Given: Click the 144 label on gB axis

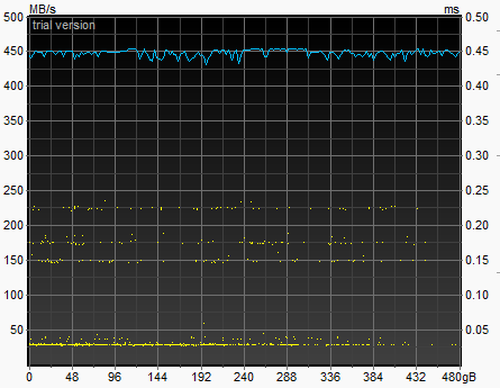Looking at the screenshot, I should (x=157, y=377).
